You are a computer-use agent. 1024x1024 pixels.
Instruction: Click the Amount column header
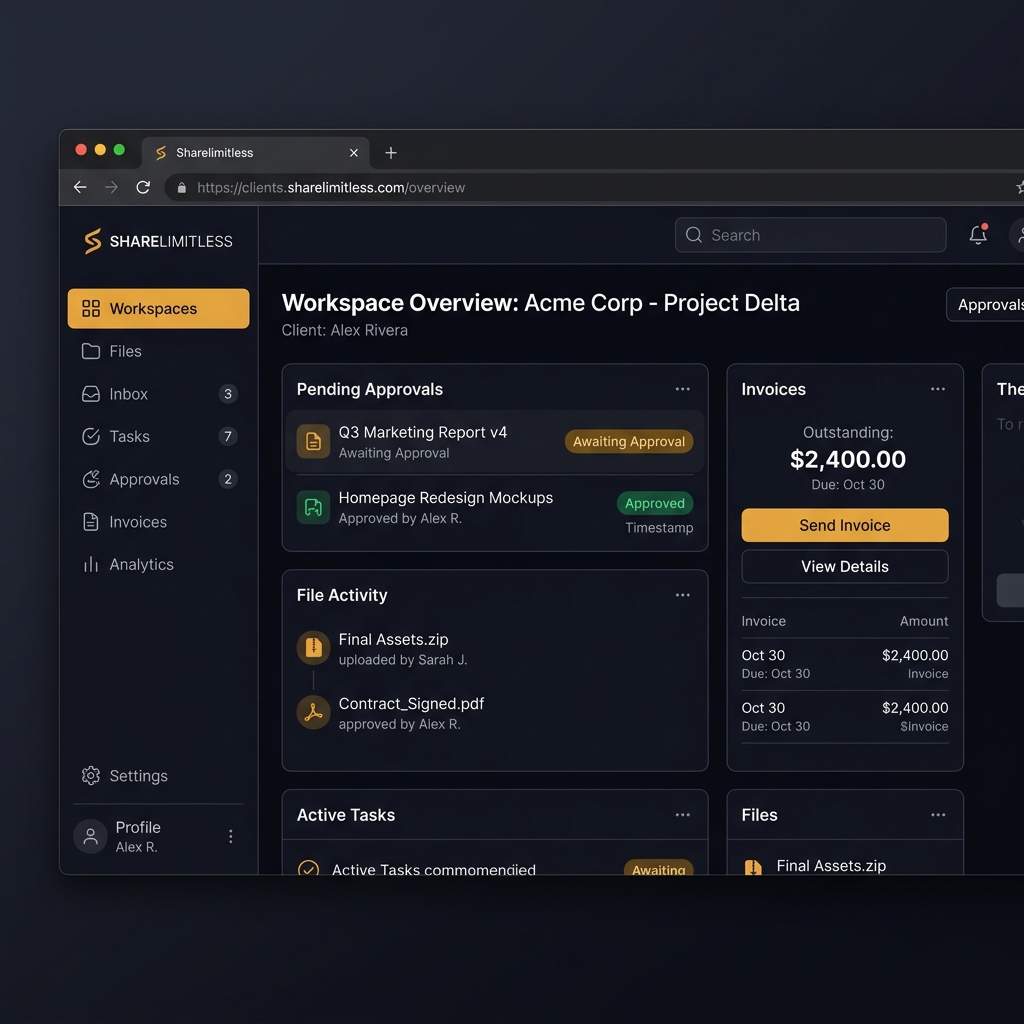pyautogui.click(x=923, y=621)
